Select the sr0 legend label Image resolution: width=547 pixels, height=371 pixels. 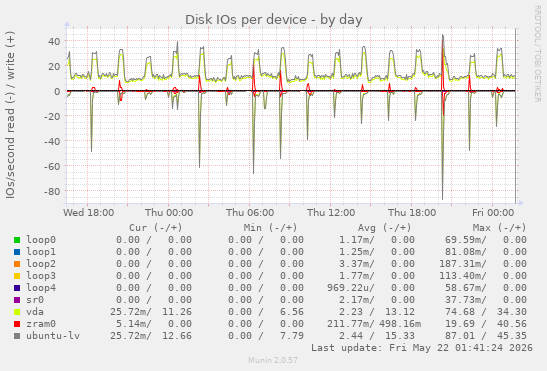click(35, 299)
